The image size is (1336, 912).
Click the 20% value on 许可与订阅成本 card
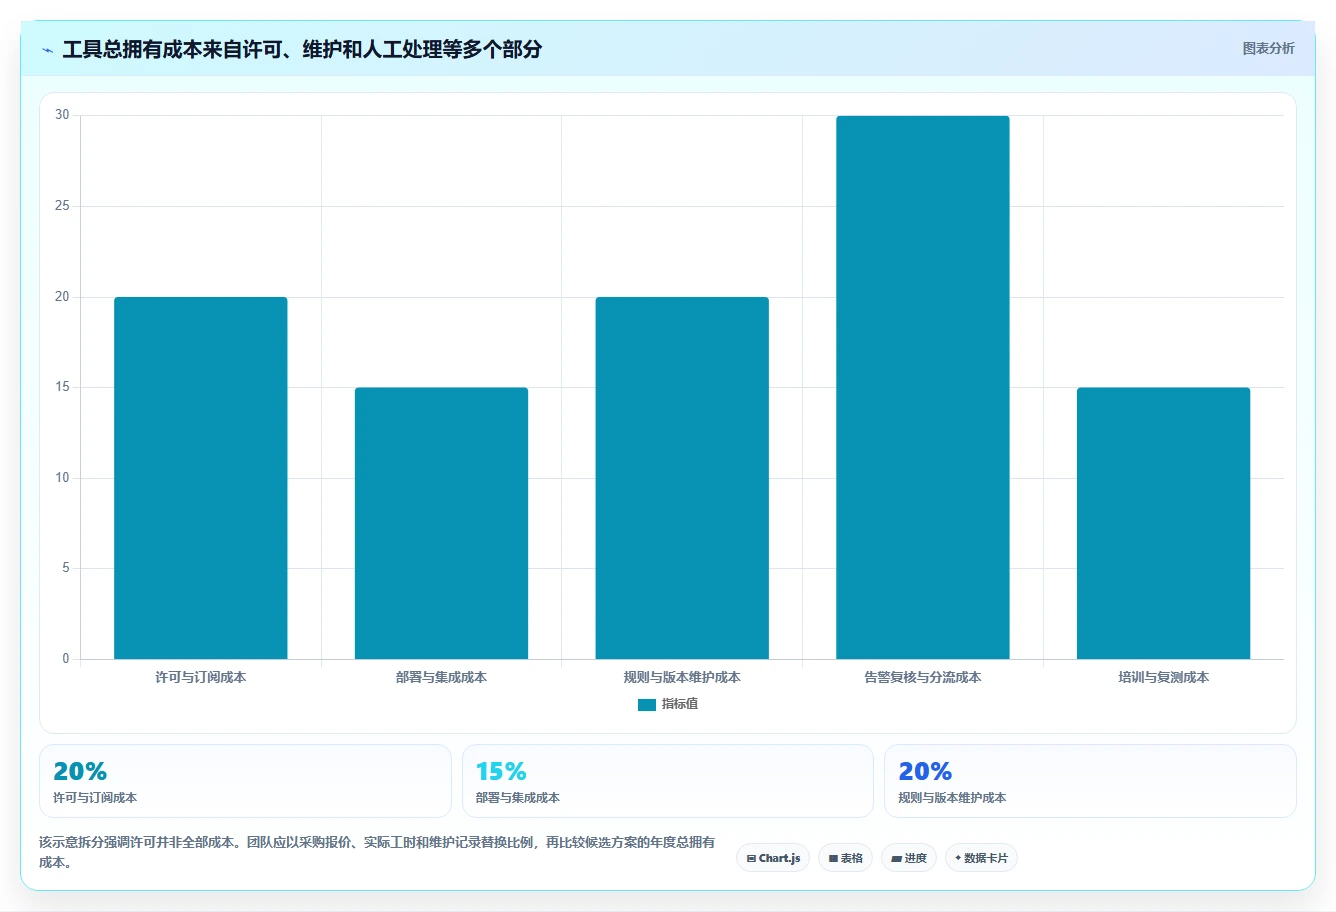point(80,772)
